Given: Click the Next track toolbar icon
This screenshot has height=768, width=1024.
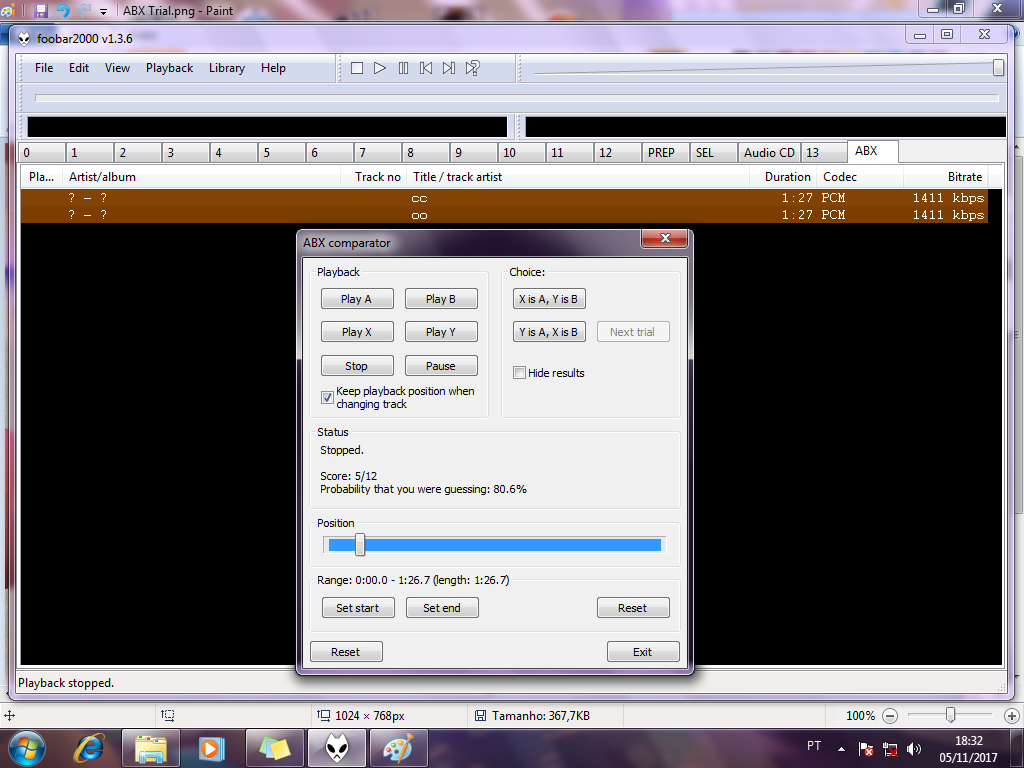Looking at the screenshot, I should [x=449, y=68].
